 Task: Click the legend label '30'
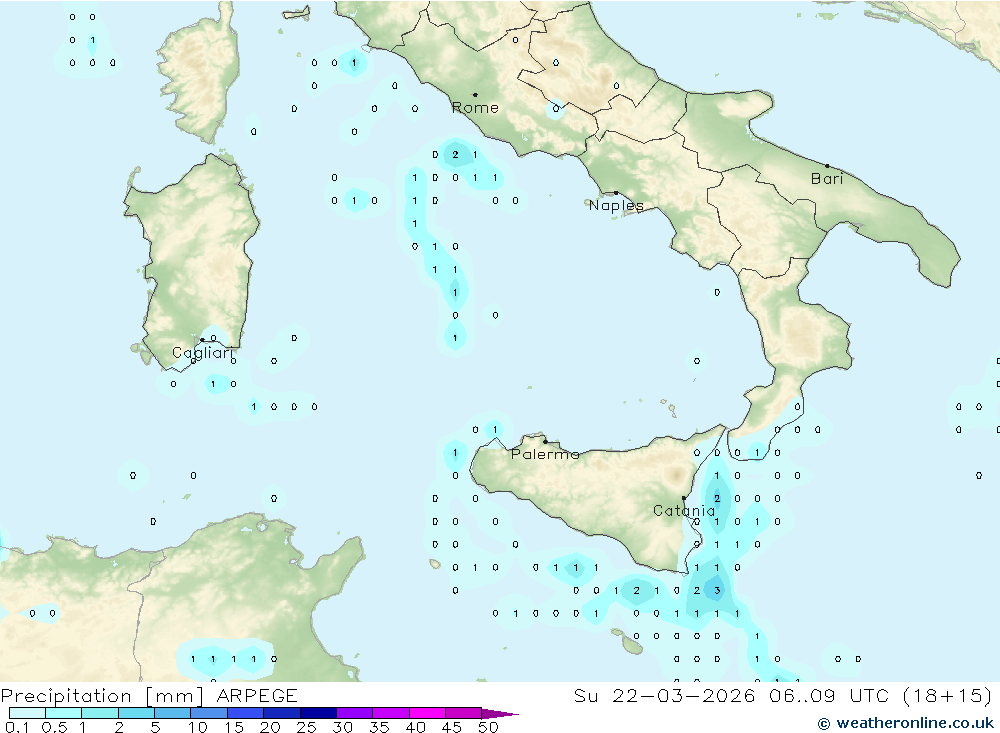tap(343, 727)
